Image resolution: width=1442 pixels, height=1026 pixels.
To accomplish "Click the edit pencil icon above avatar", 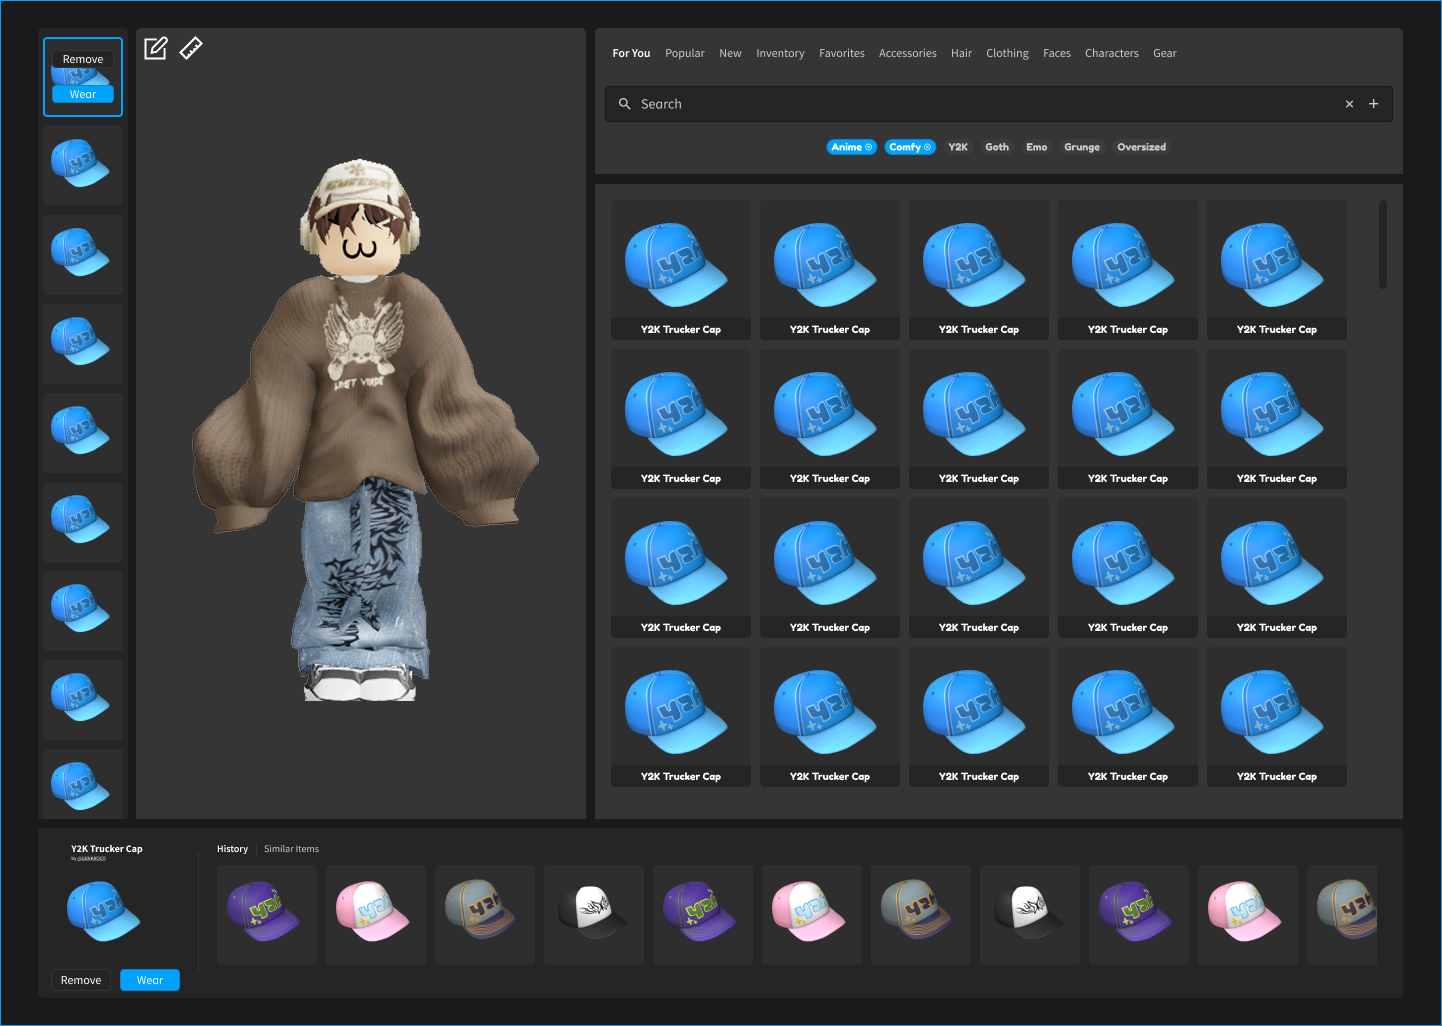I will [x=156, y=48].
